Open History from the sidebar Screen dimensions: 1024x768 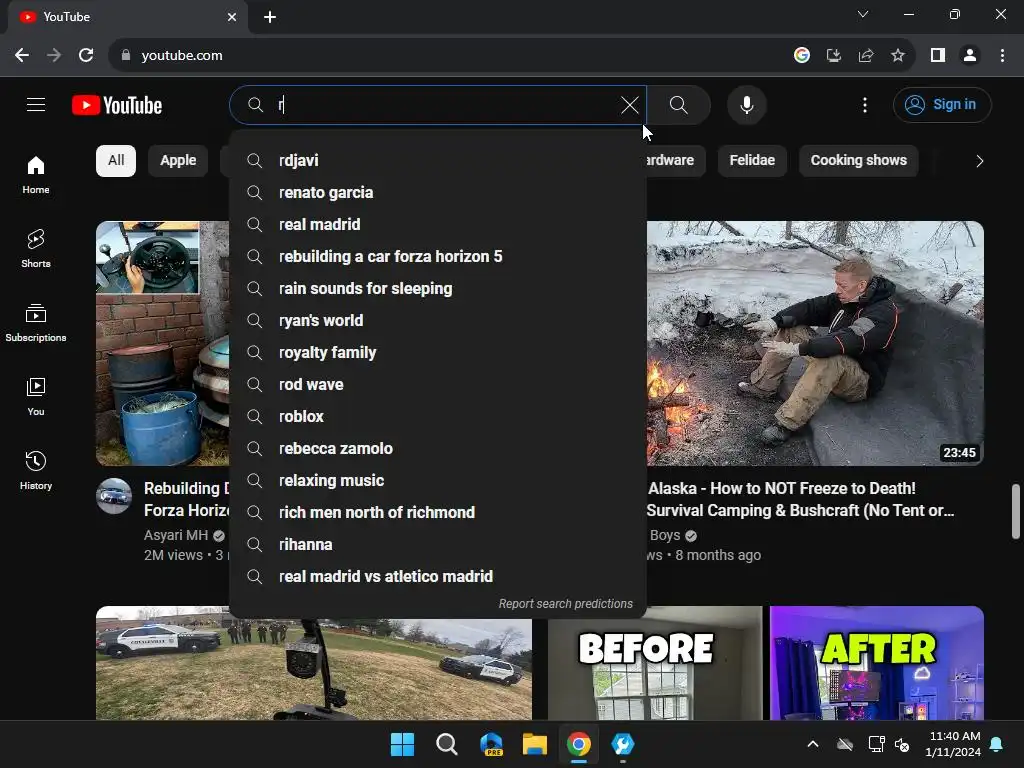click(36, 470)
